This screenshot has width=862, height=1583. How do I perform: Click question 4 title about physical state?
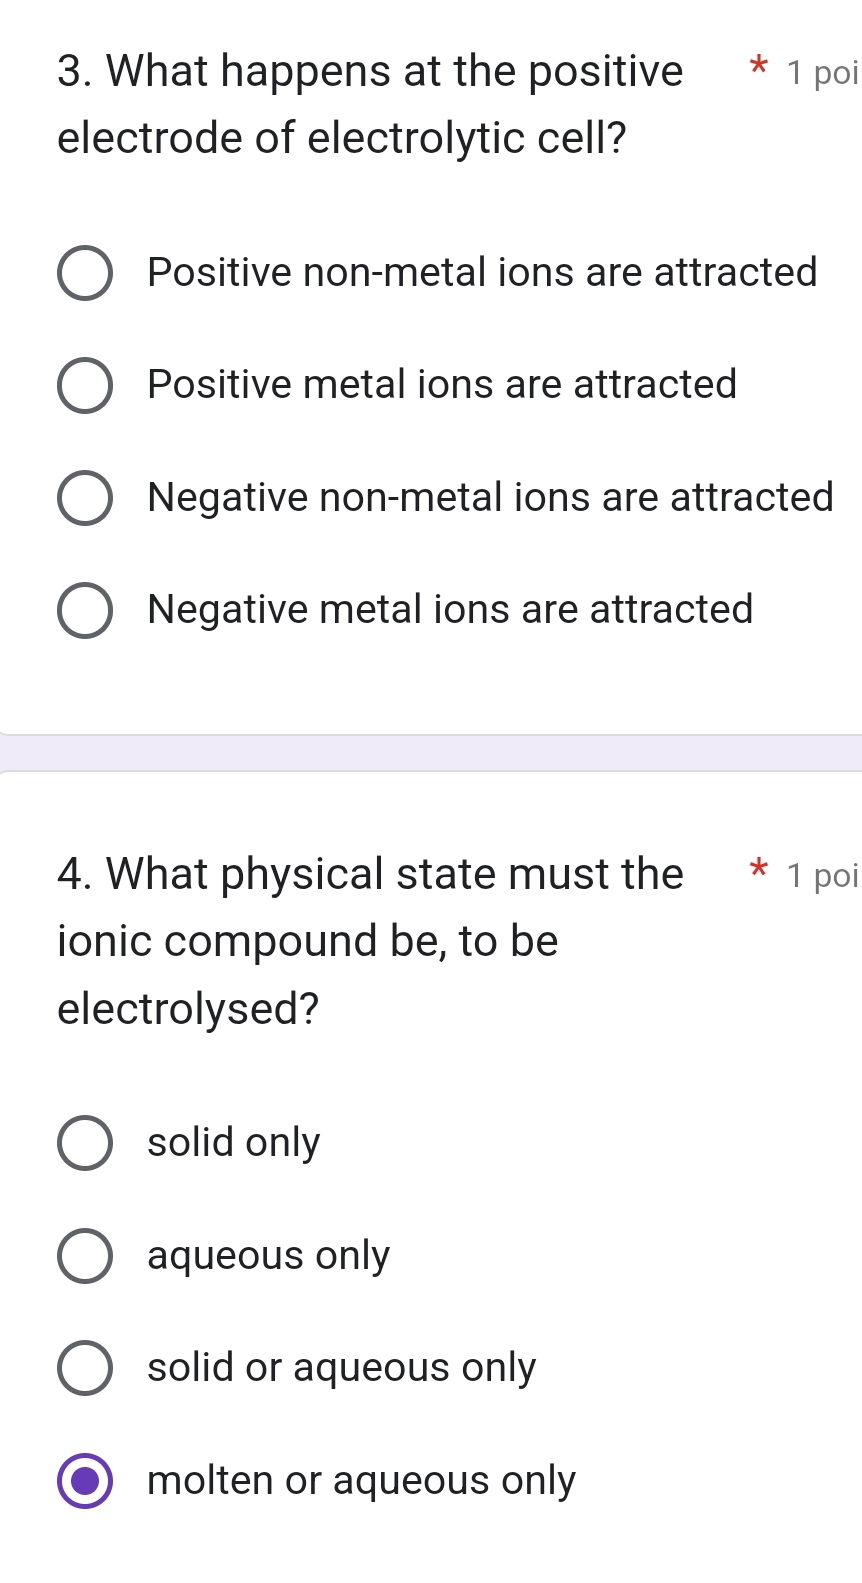pos(370,940)
